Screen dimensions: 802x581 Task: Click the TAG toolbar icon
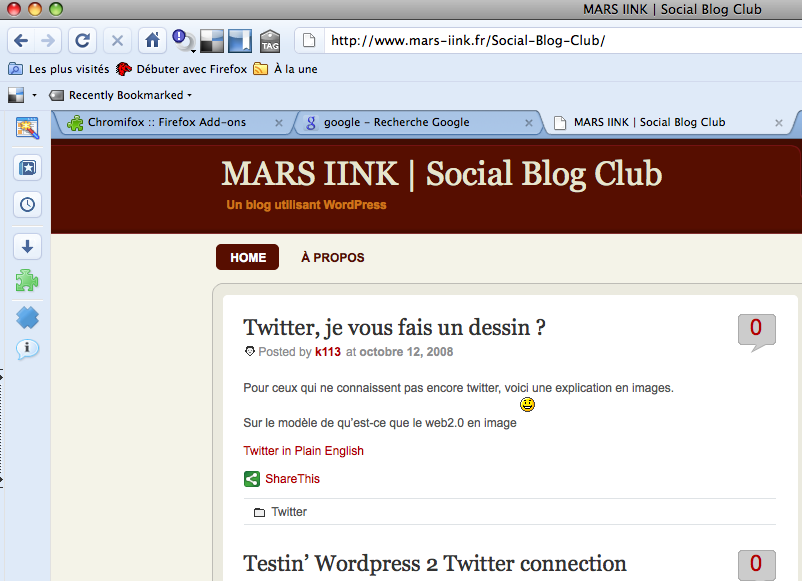tap(270, 41)
